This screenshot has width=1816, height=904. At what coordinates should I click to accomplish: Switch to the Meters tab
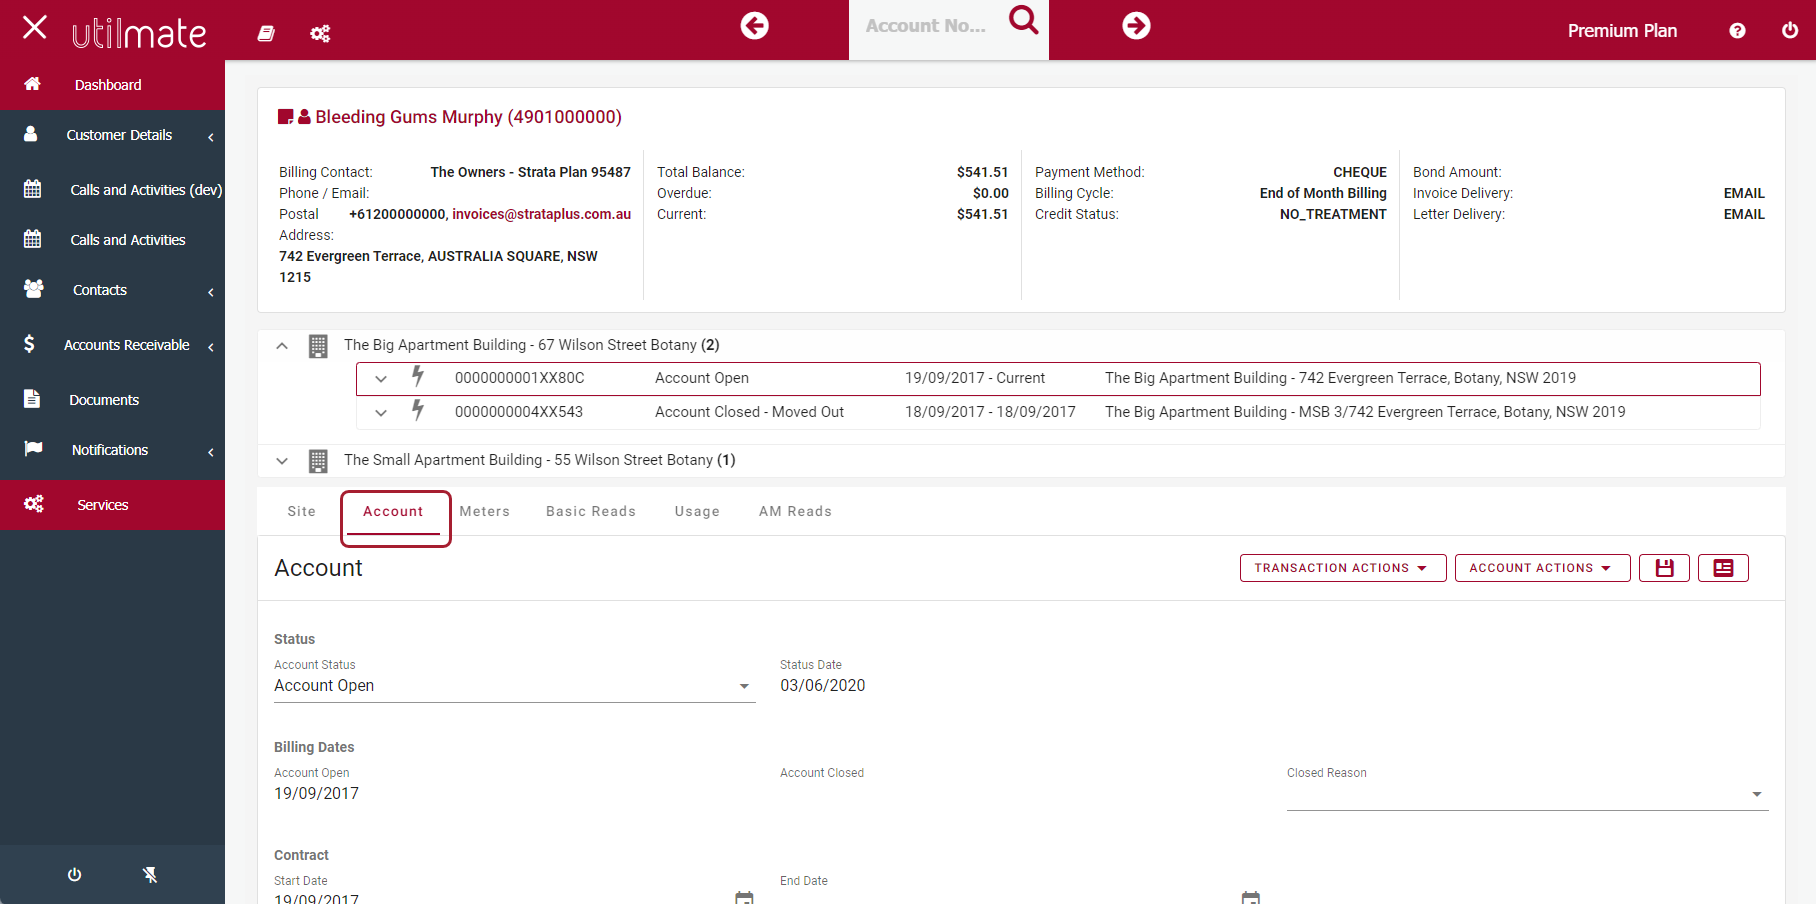tap(485, 511)
